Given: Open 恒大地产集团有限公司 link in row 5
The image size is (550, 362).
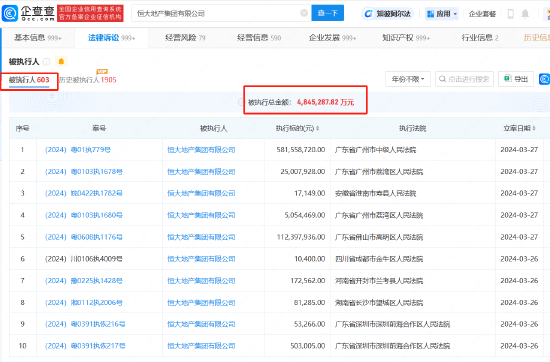Looking at the screenshot, I should click(x=201, y=237).
